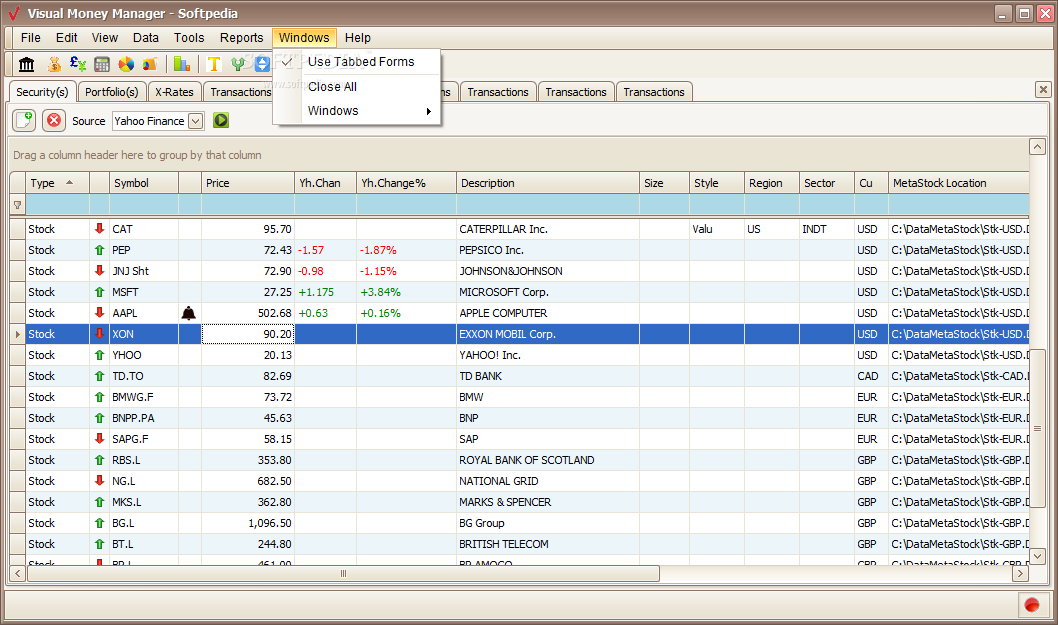1058x625 pixels.
Task: Sort by the Symbol column header
Action: pyautogui.click(x=144, y=183)
